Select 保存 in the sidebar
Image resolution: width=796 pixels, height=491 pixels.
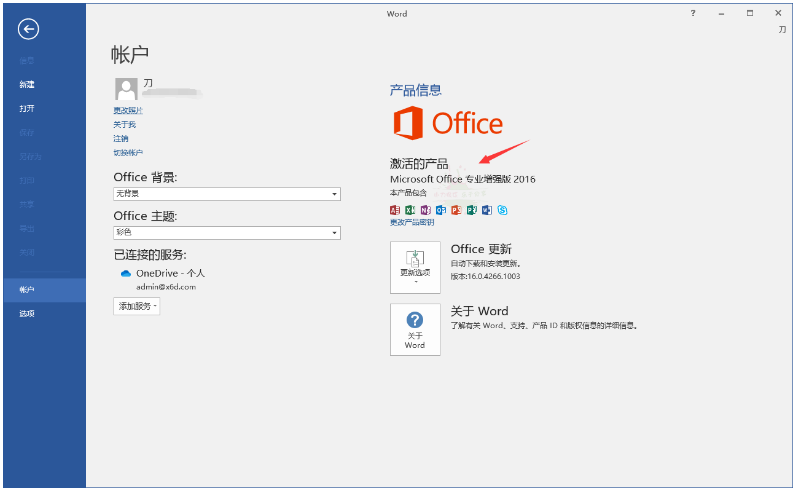(x=27, y=133)
